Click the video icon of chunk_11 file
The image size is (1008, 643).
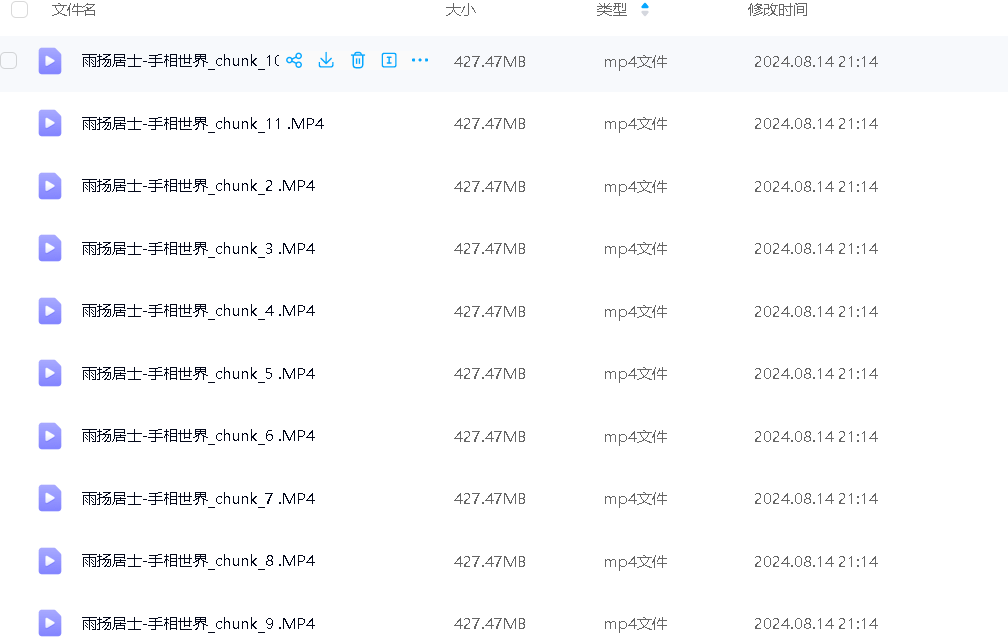pos(50,124)
